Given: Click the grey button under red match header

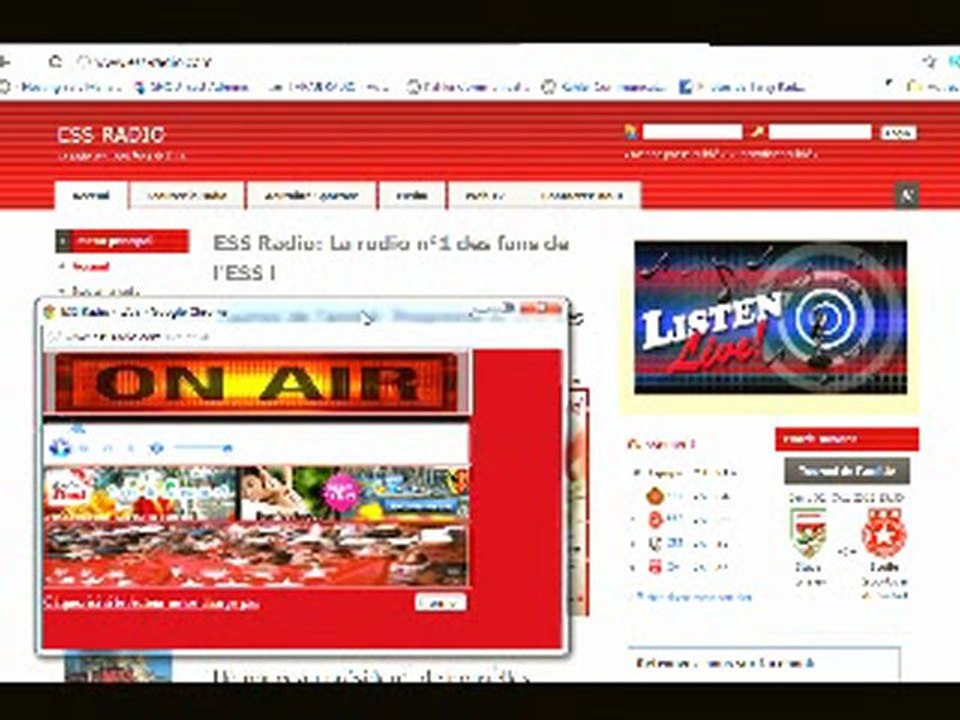Looking at the screenshot, I should pyautogui.click(x=847, y=471).
